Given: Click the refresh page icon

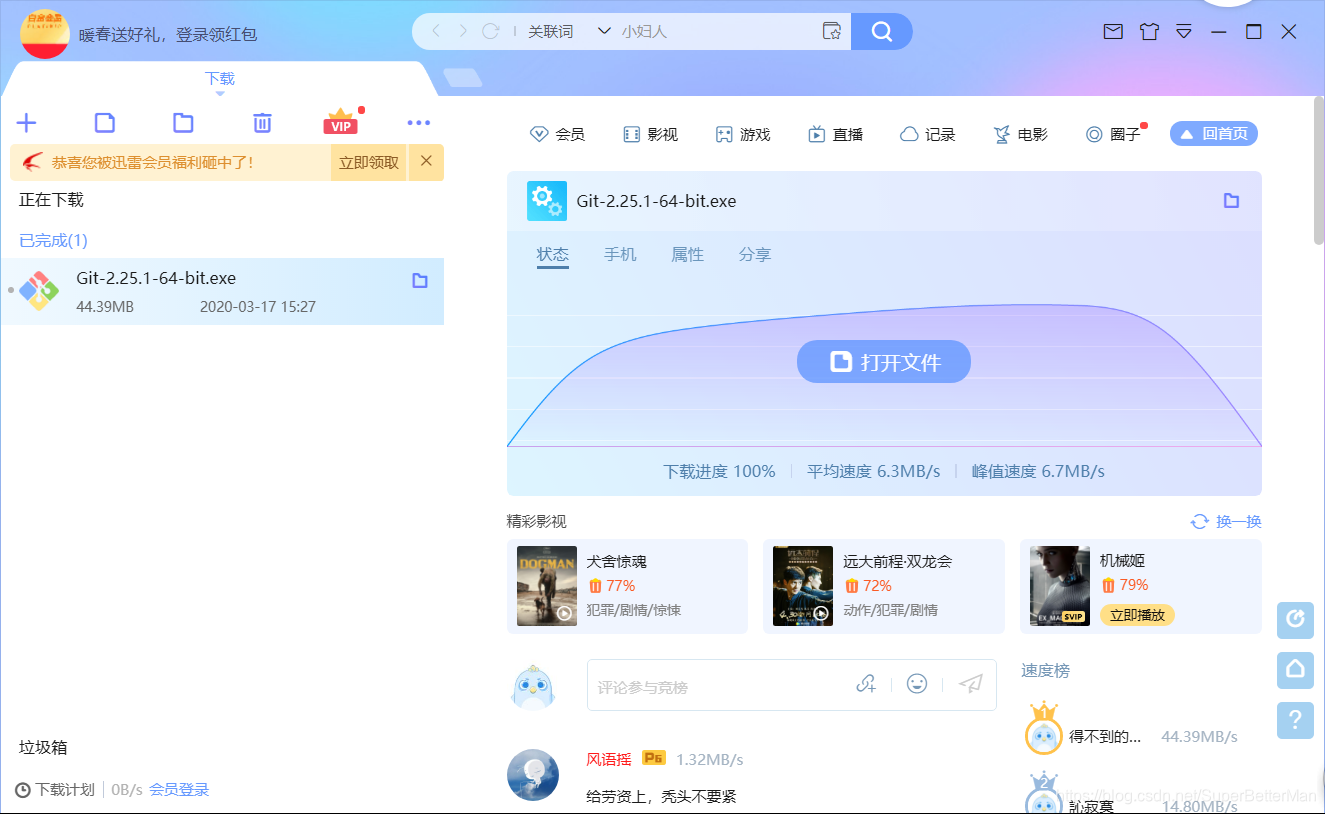Looking at the screenshot, I should (x=490, y=31).
